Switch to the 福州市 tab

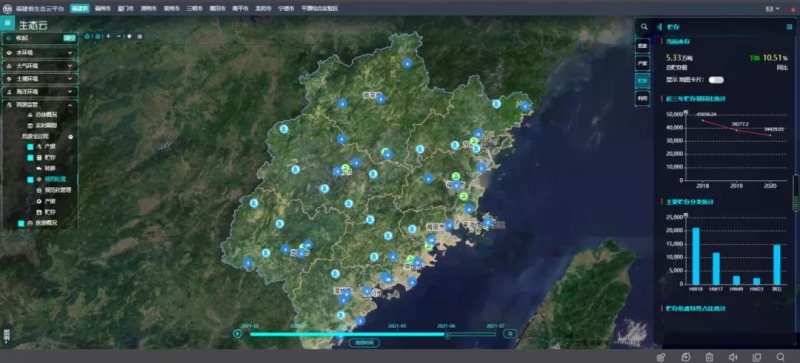[x=102, y=9]
